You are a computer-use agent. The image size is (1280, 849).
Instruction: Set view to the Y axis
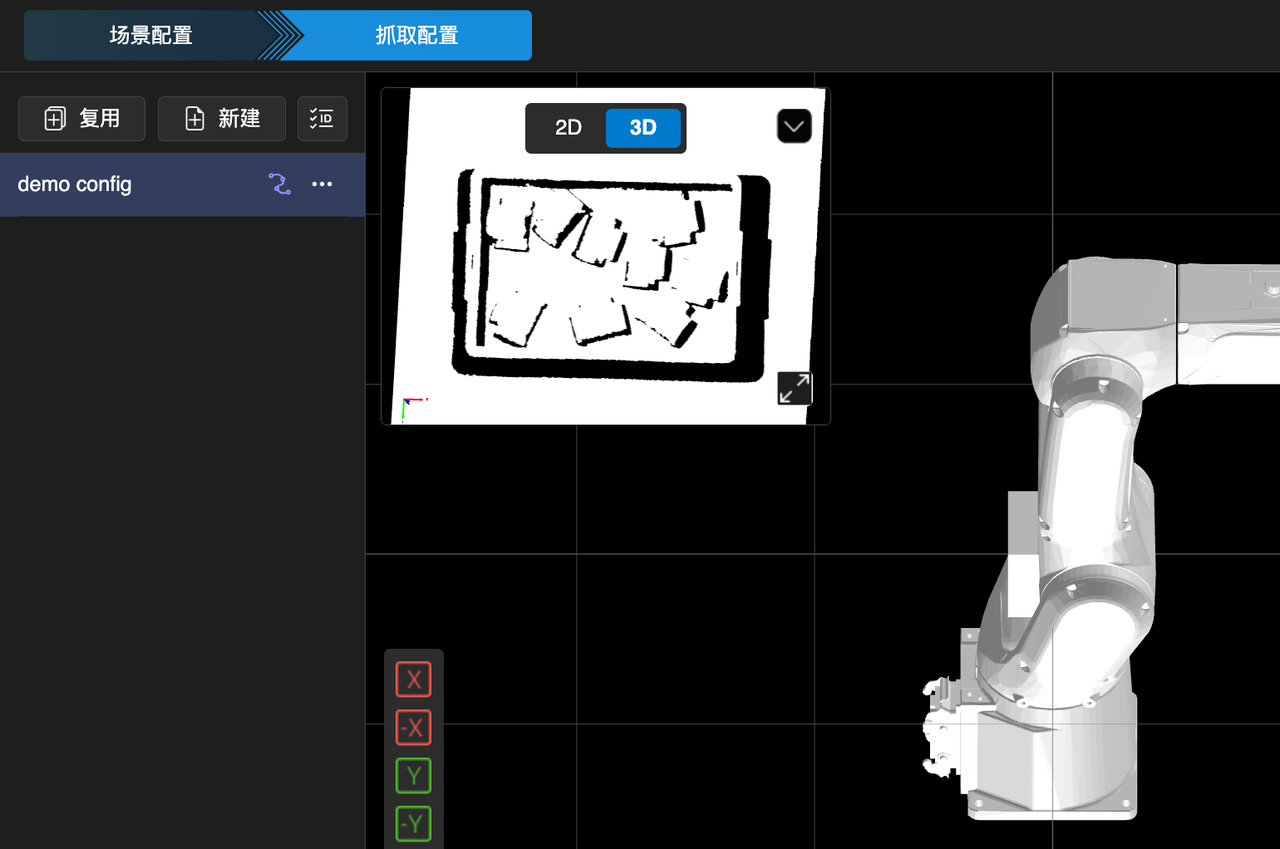(x=413, y=776)
